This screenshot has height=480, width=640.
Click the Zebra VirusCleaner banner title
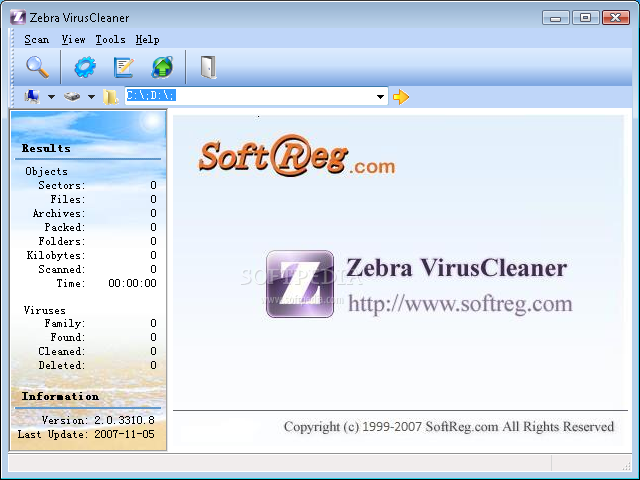click(457, 268)
